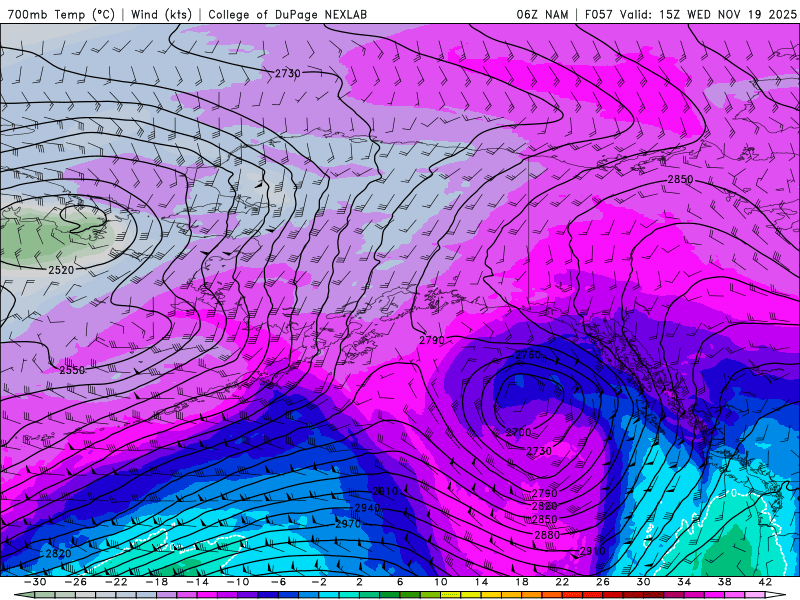800x600 pixels.
Task: Select the 30 color scale value
Action: 643,582
